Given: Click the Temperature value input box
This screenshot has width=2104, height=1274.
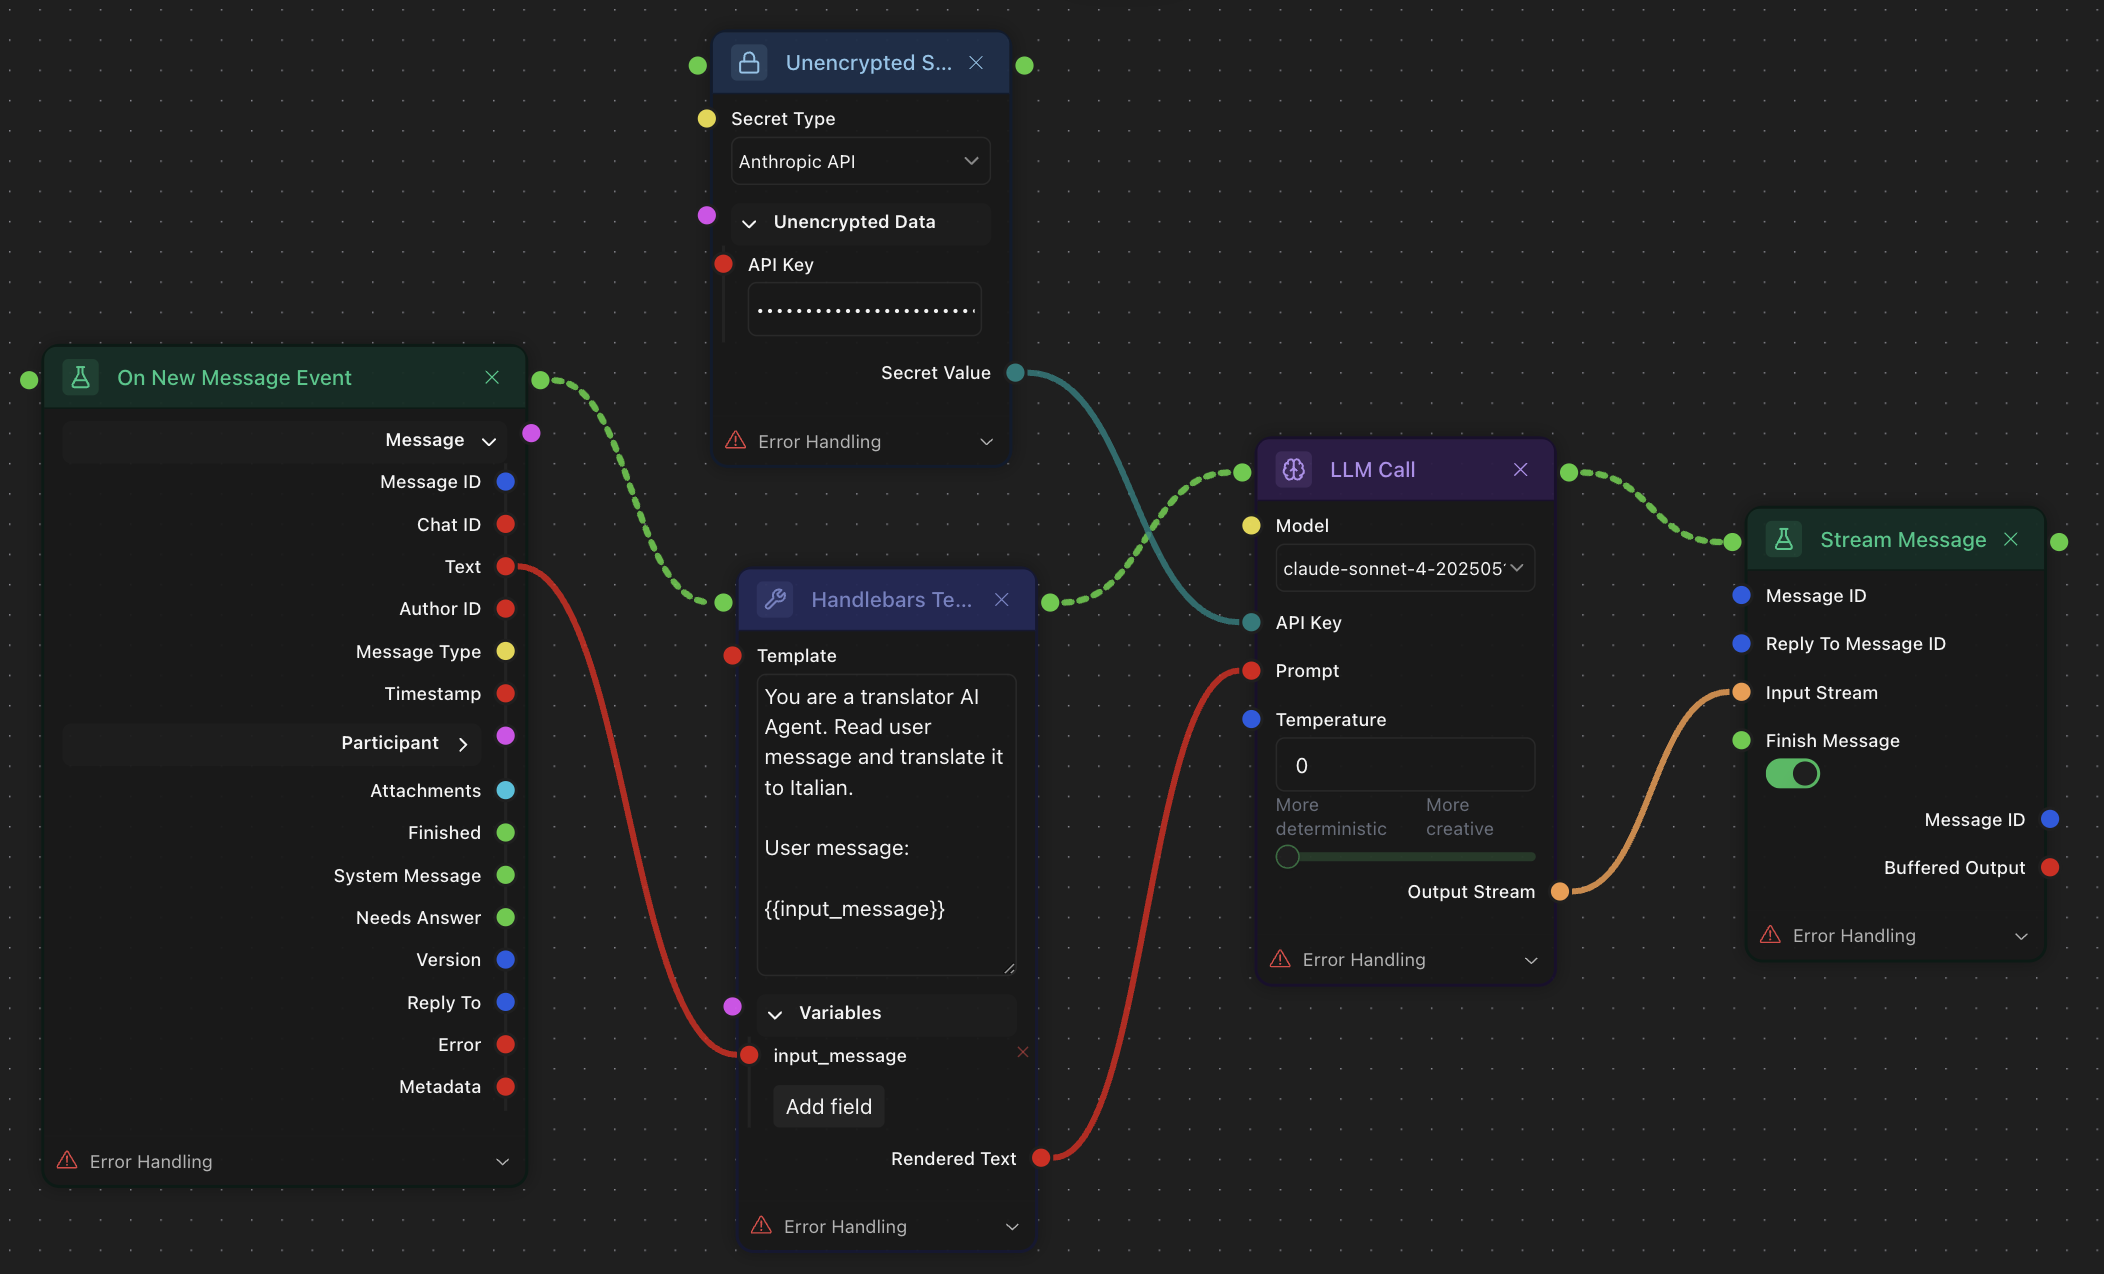Looking at the screenshot, I should [x=1404, y=765].
